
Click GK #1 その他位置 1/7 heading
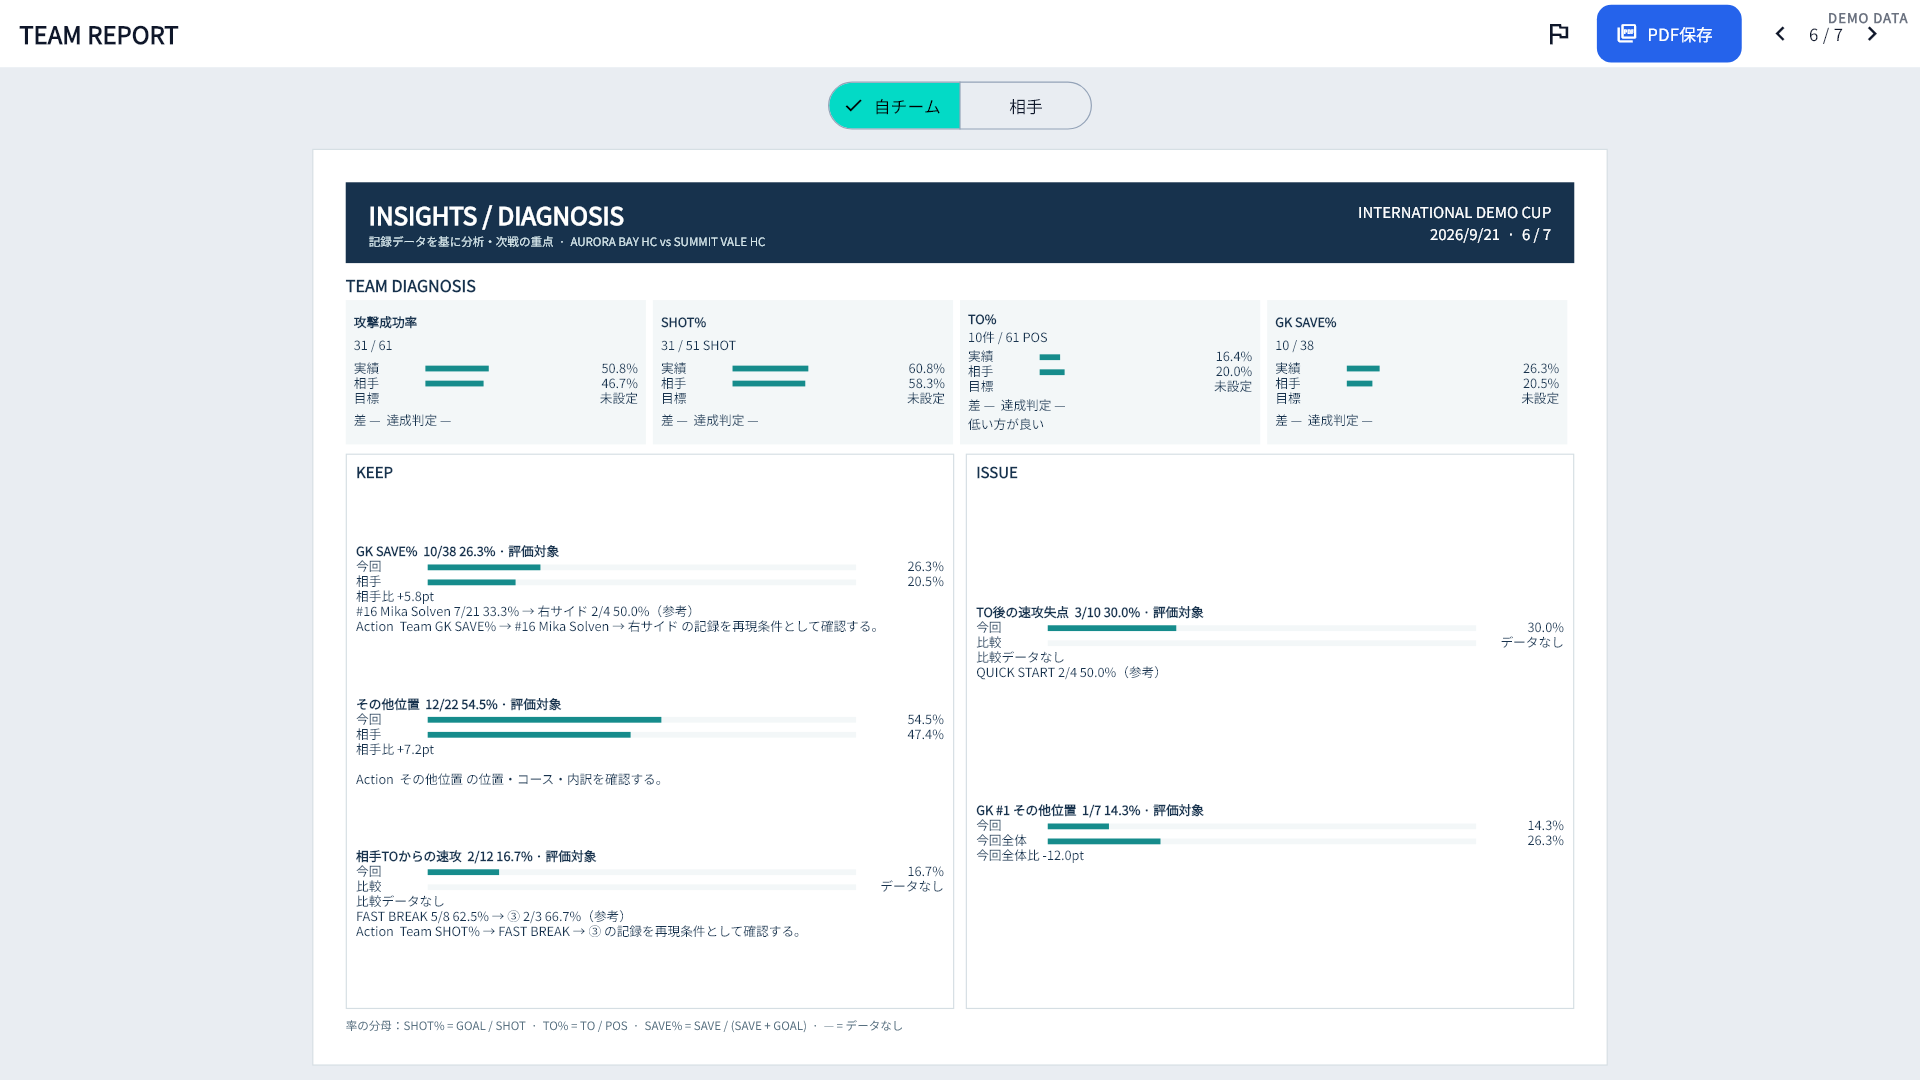coord(1089,810)
